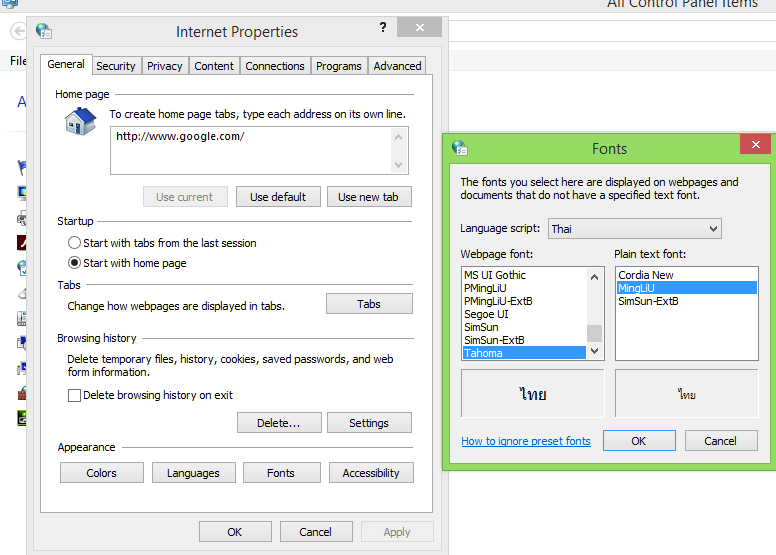776x555 pixels.
Task: Open the Colors appearance button
Action: 101,473
